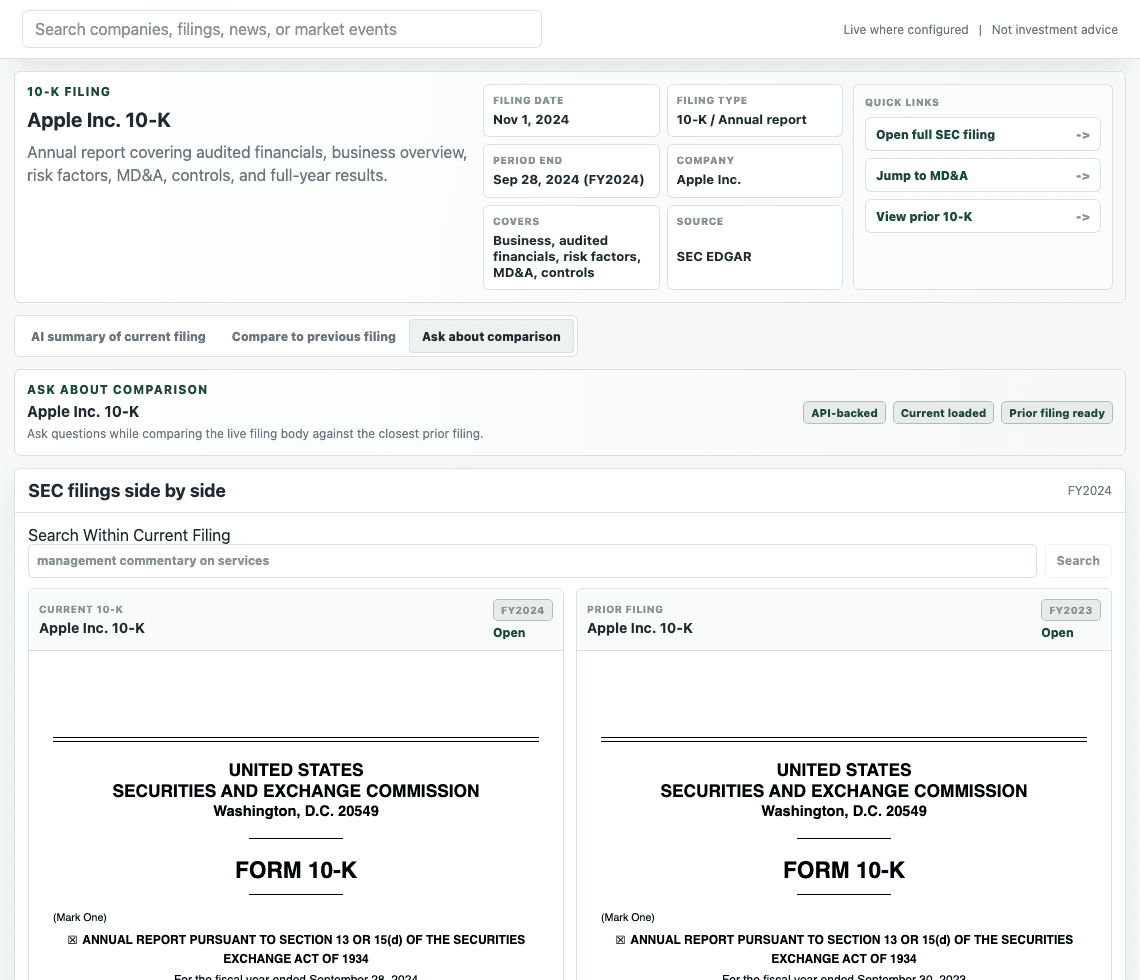Click the FY2023 badge in Prior Filing panel
The height and width of the screenshot is (980, 1140).
click(1070, 610)
